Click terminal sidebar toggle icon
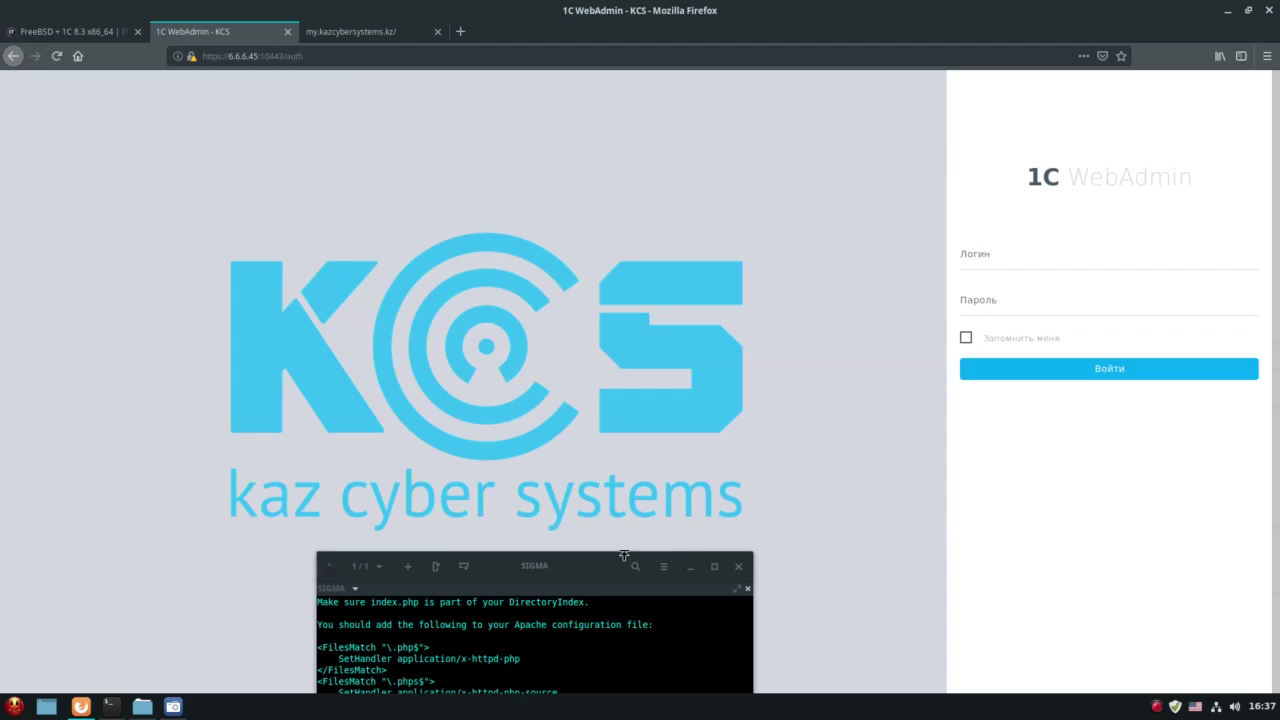 point(331,566)
